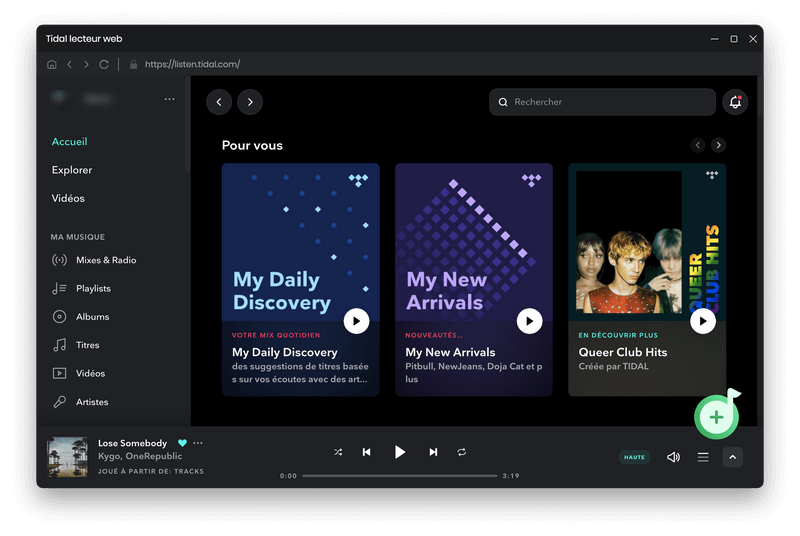Play My New Arrivals mix

tap(529, 321)
